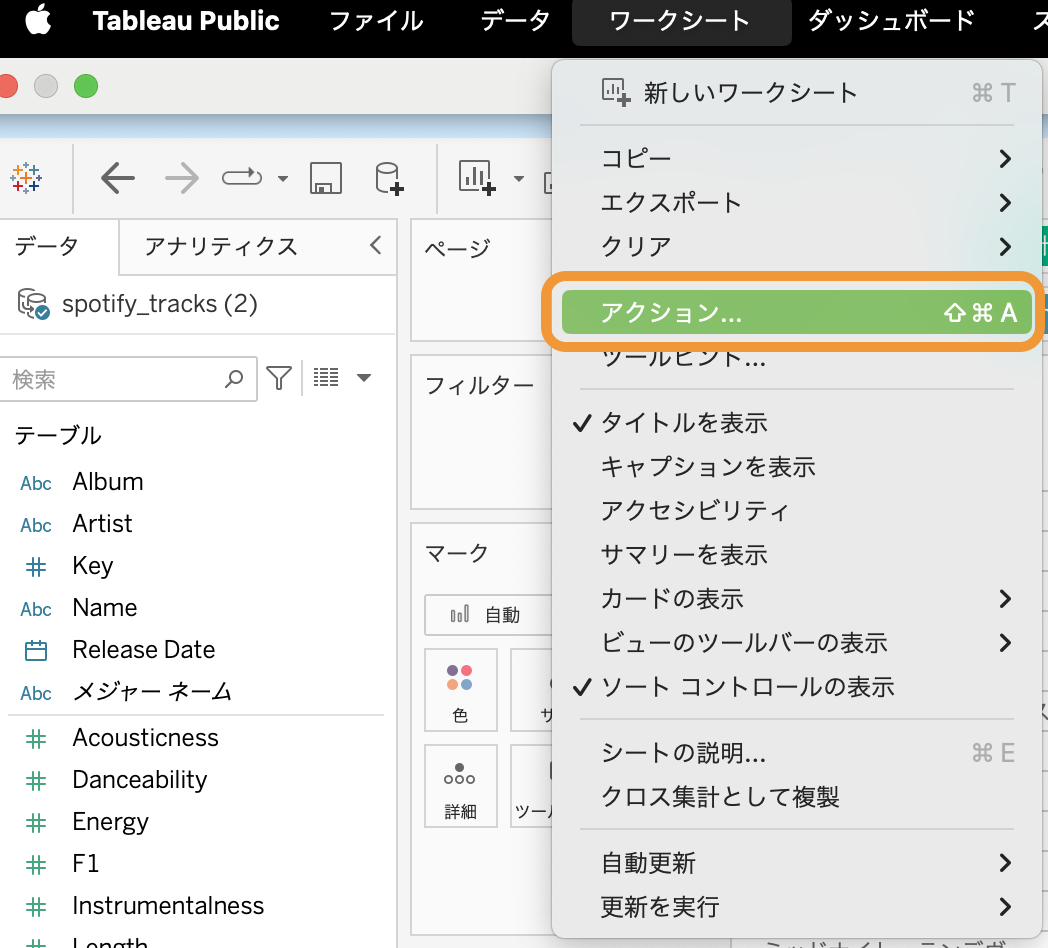The image size is (1048, 948).
Task: Click the Tableau logo start page icon
Action: [x=26, y=178]
